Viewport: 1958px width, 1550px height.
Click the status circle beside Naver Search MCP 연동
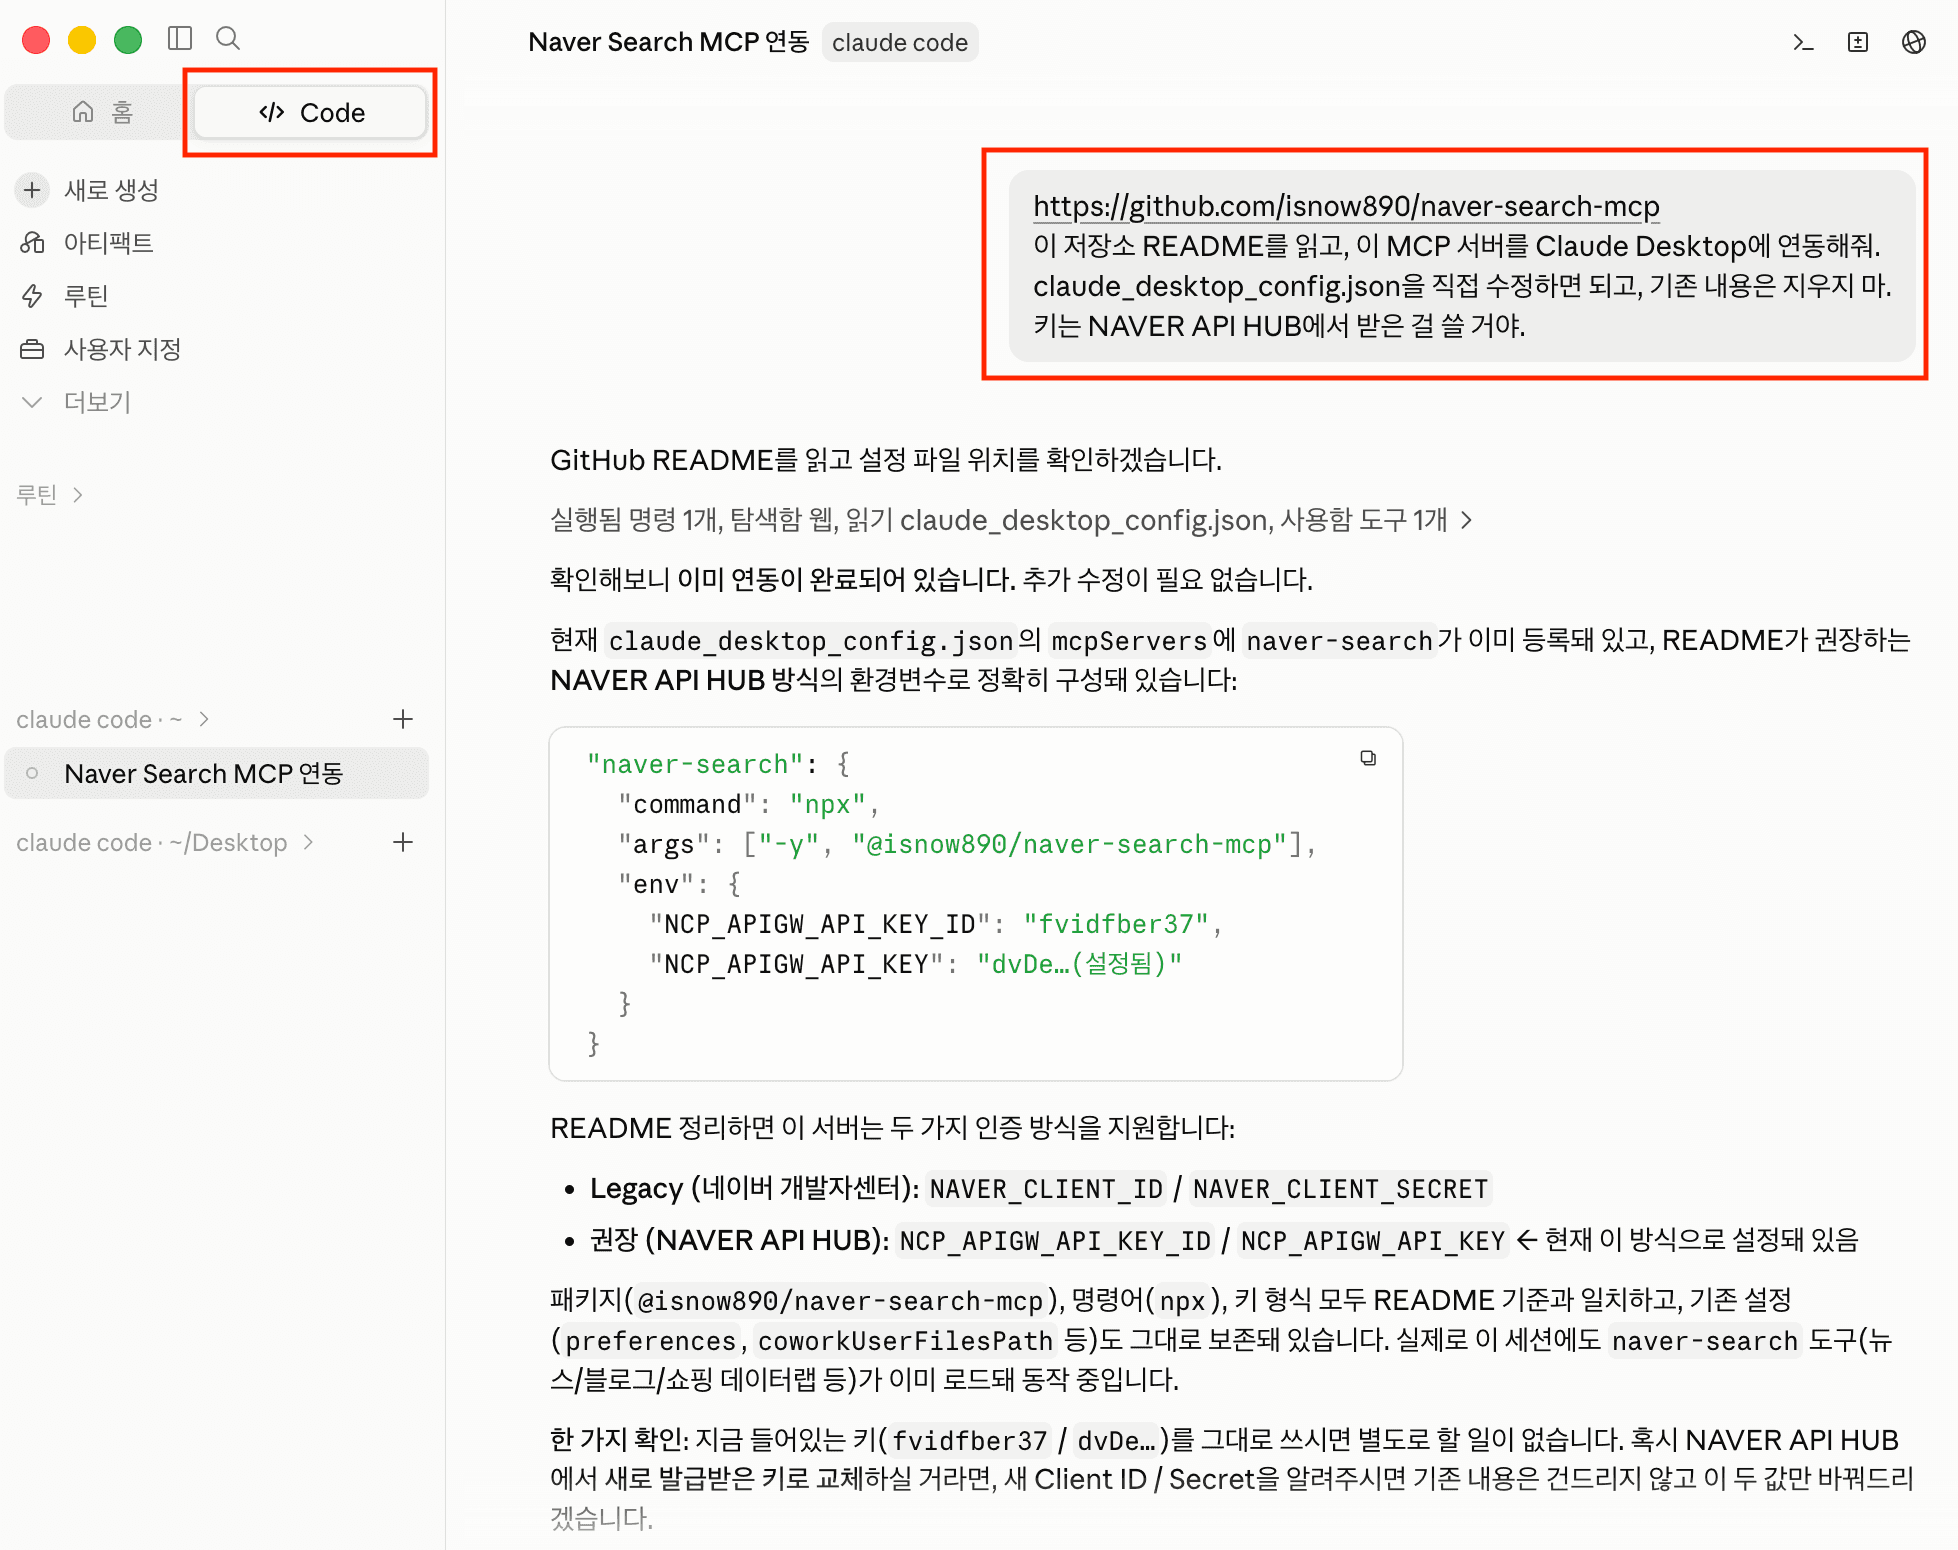[x=32, y=773]
